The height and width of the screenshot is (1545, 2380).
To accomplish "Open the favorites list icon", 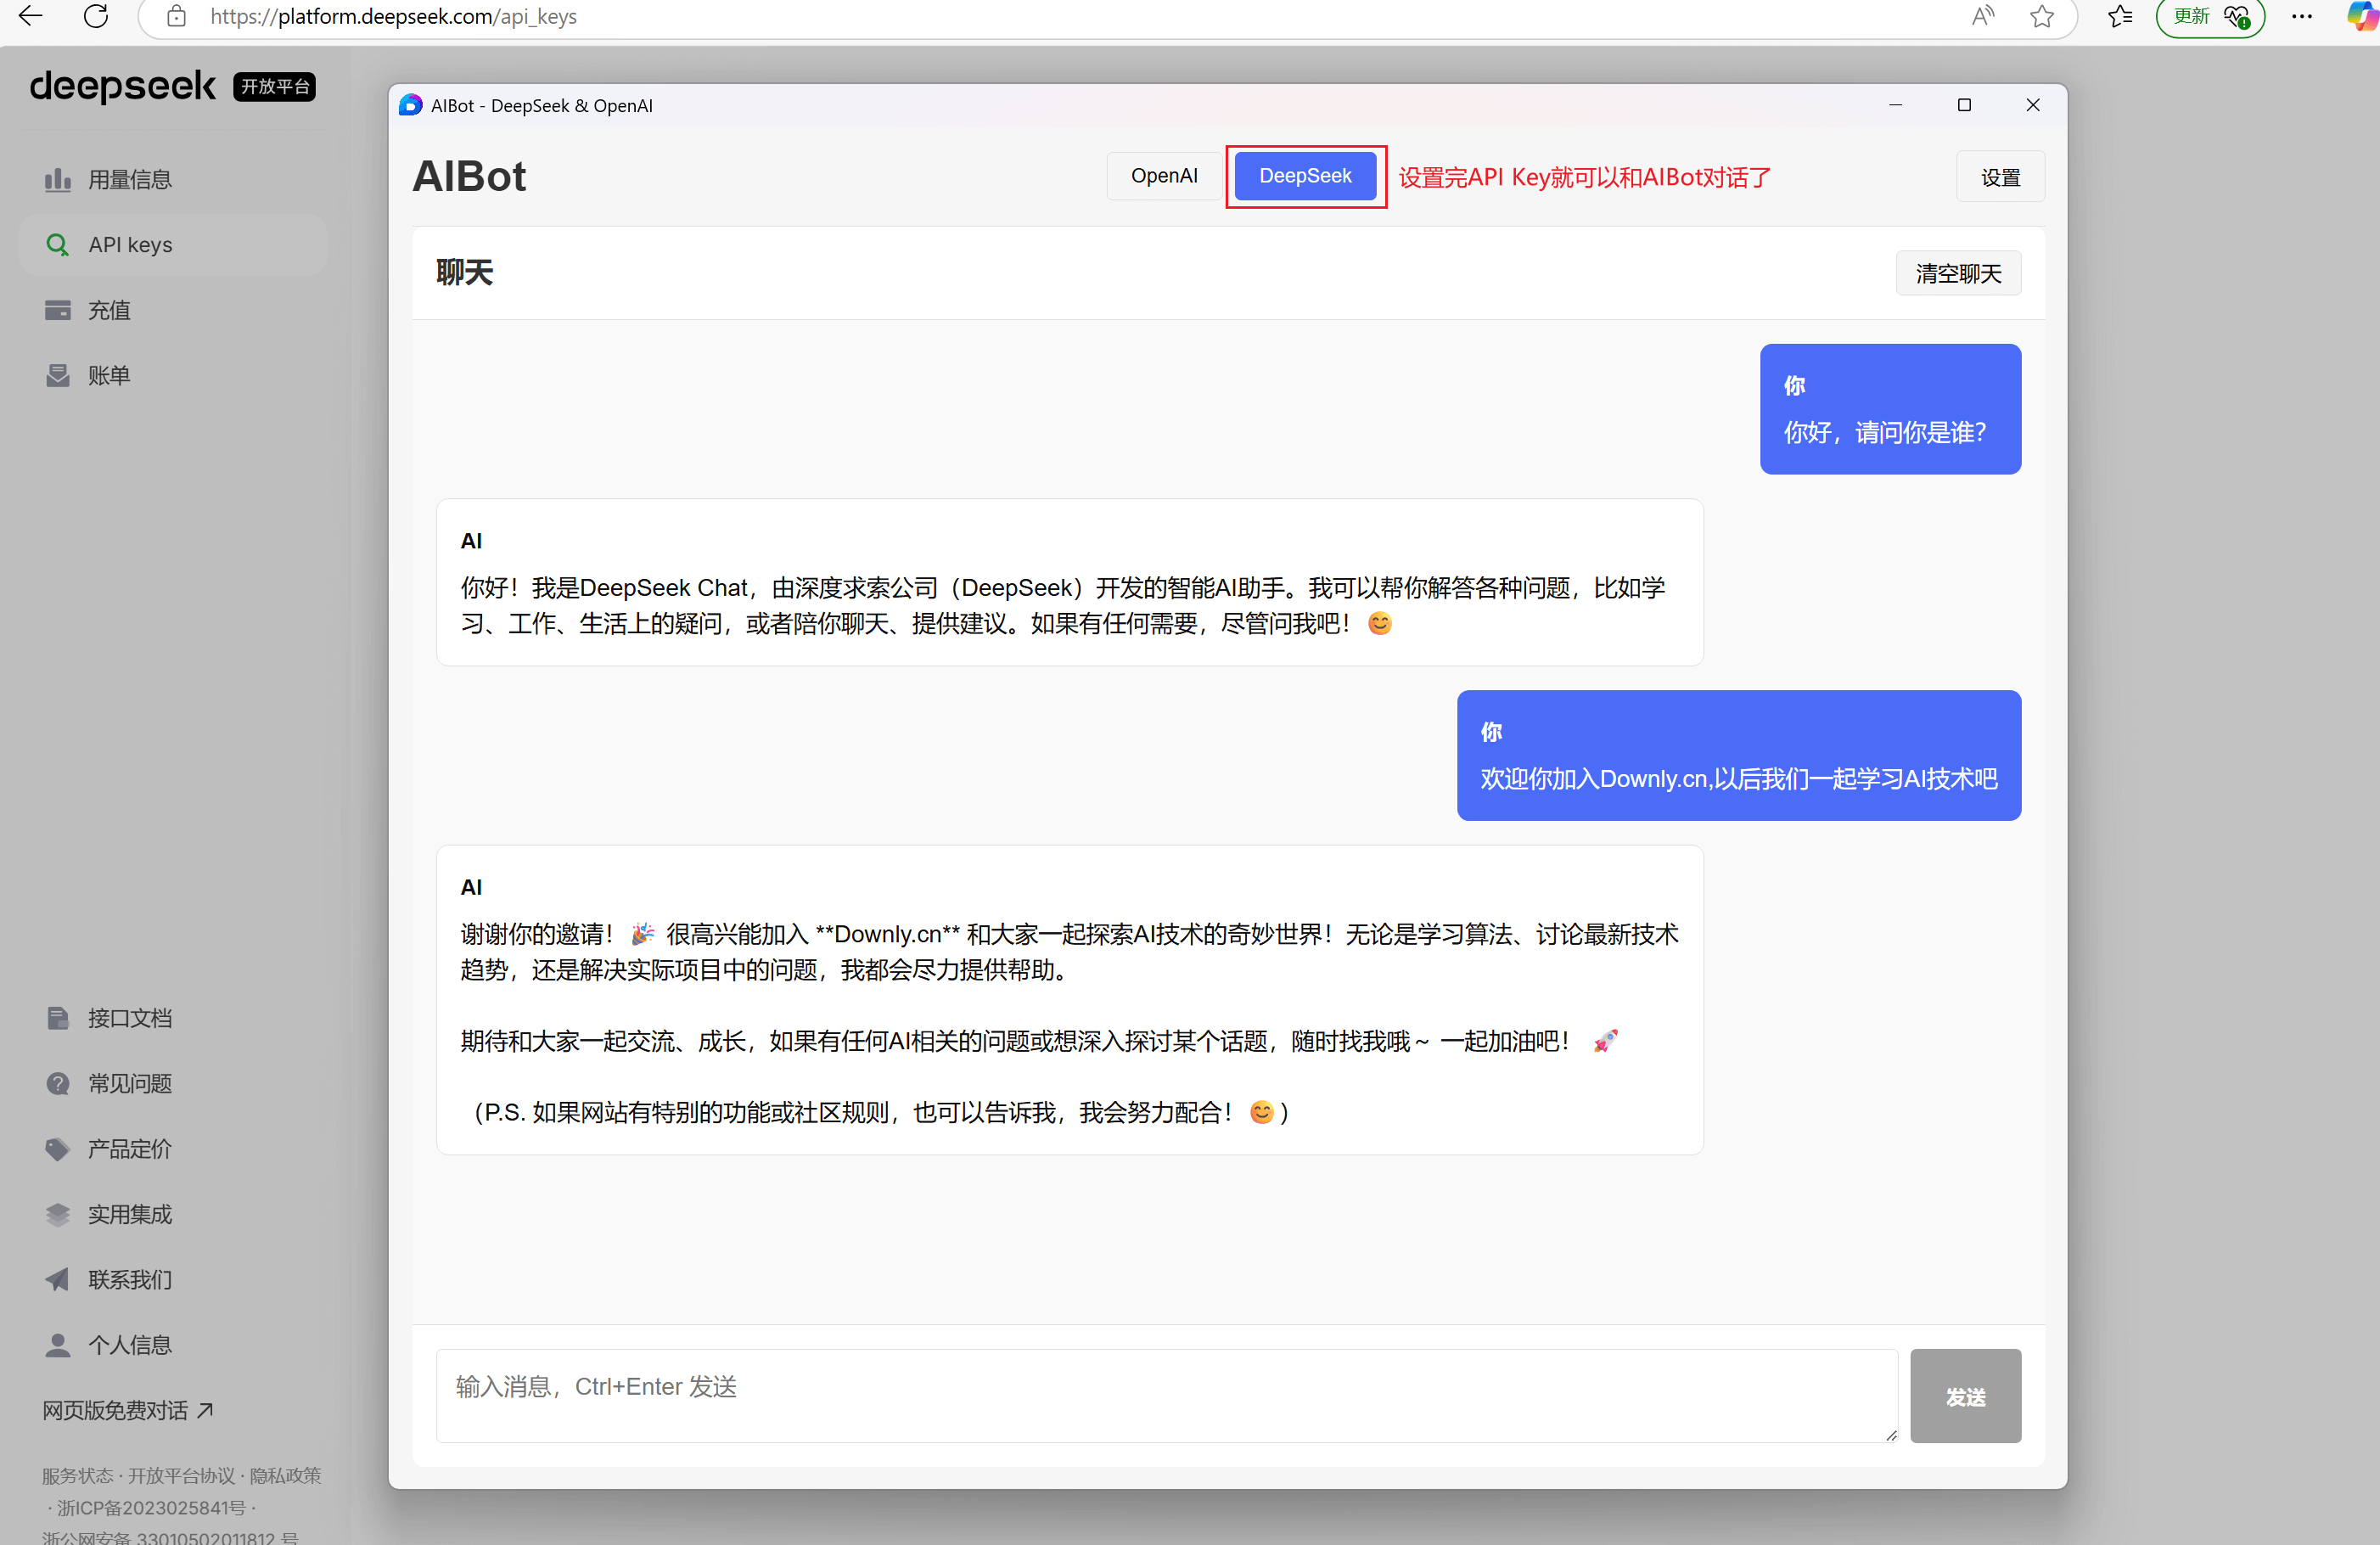I will pyautogui.click(x=2120, y=16).
